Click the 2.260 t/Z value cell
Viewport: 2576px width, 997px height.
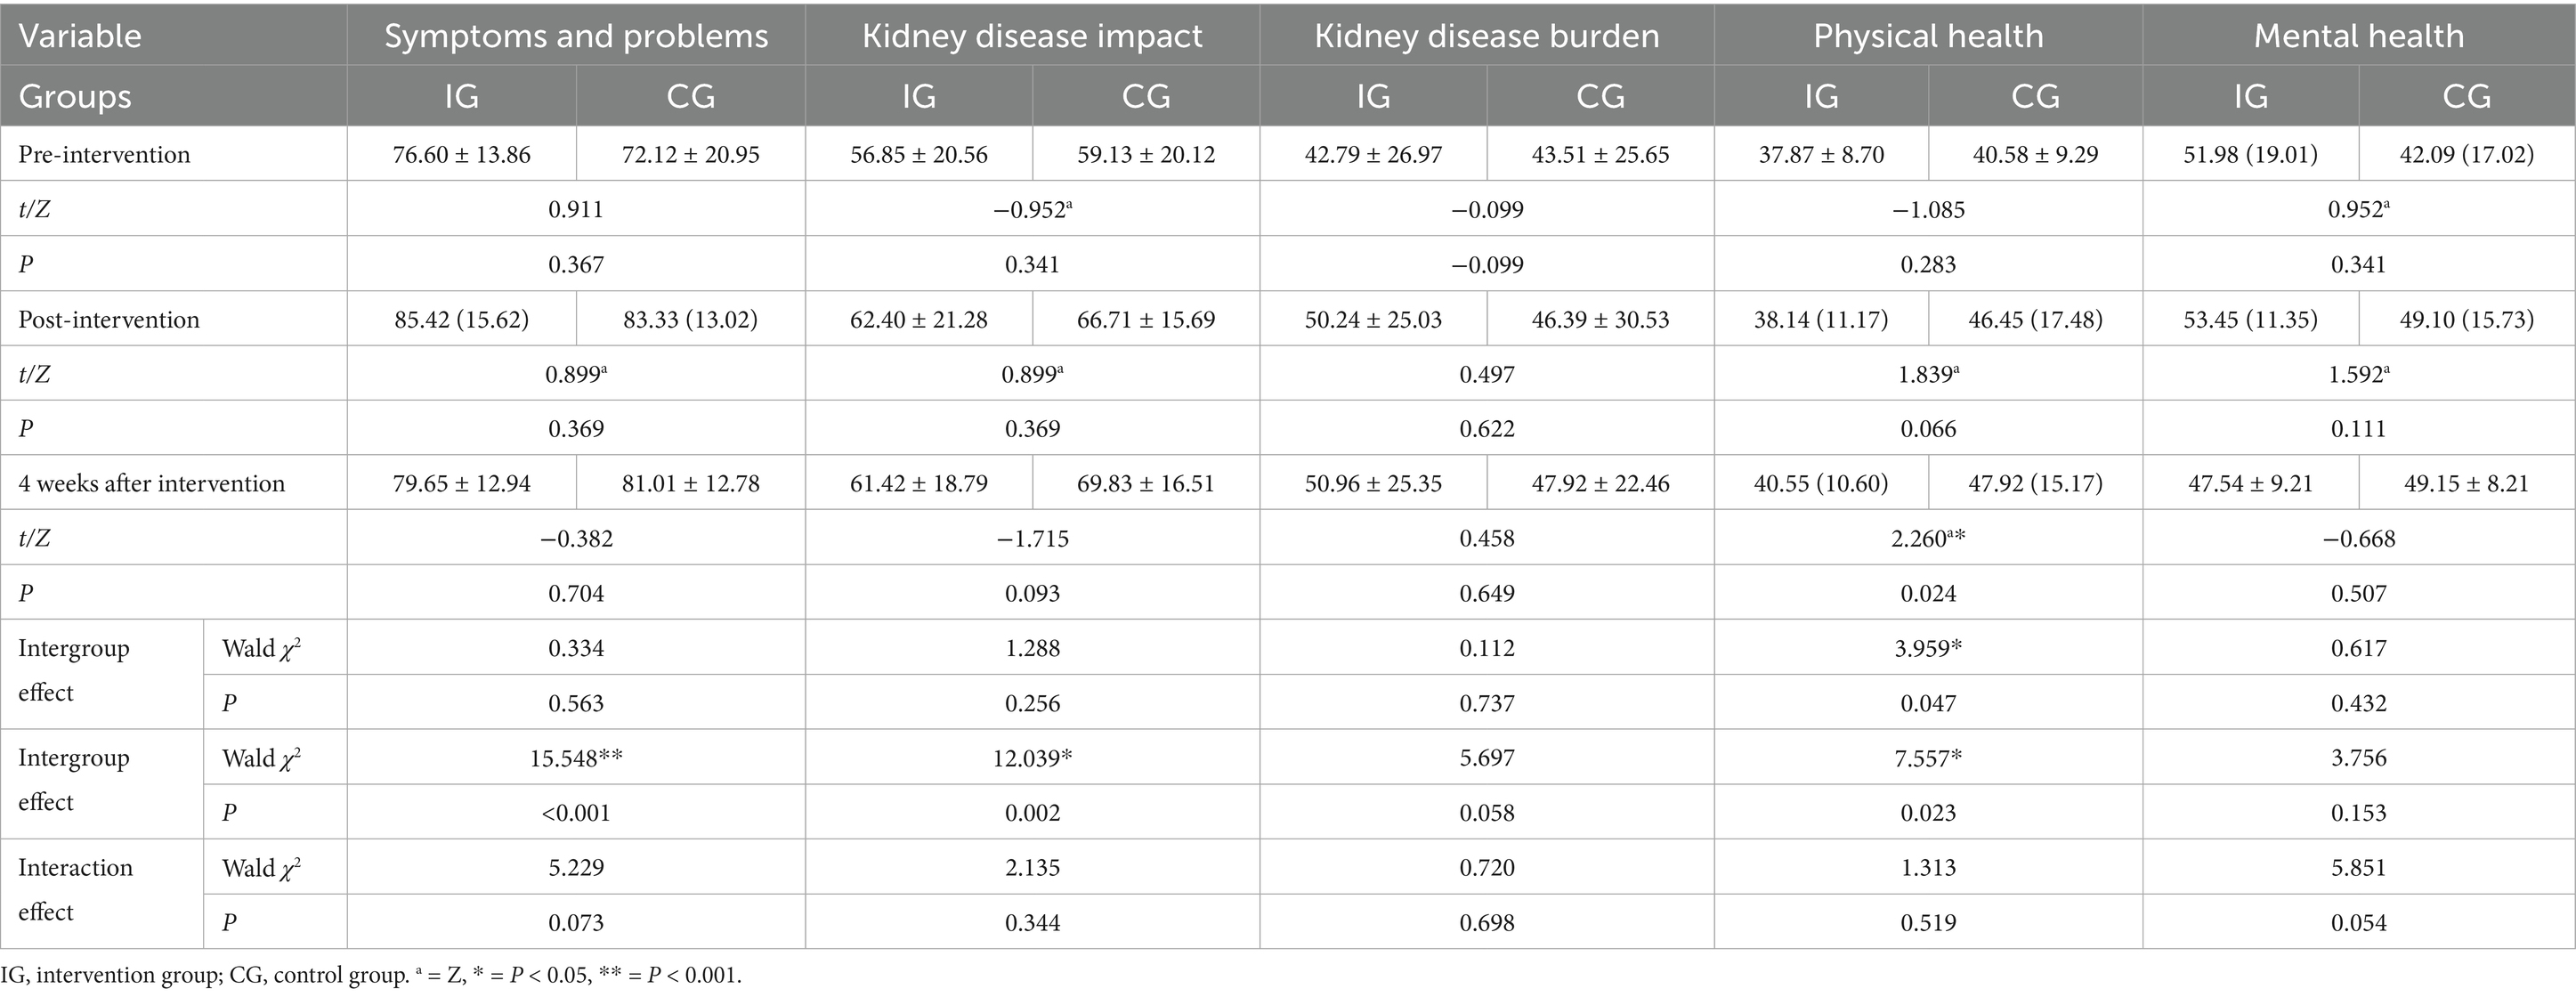tap(1928, 539)
